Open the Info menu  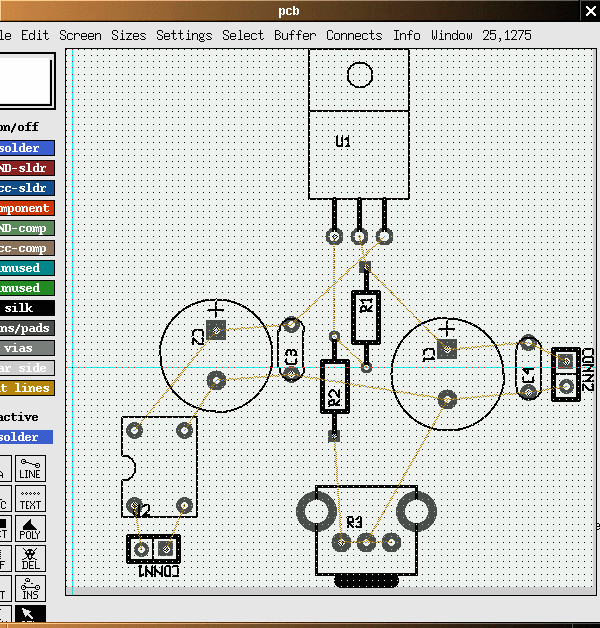[406, 35]
